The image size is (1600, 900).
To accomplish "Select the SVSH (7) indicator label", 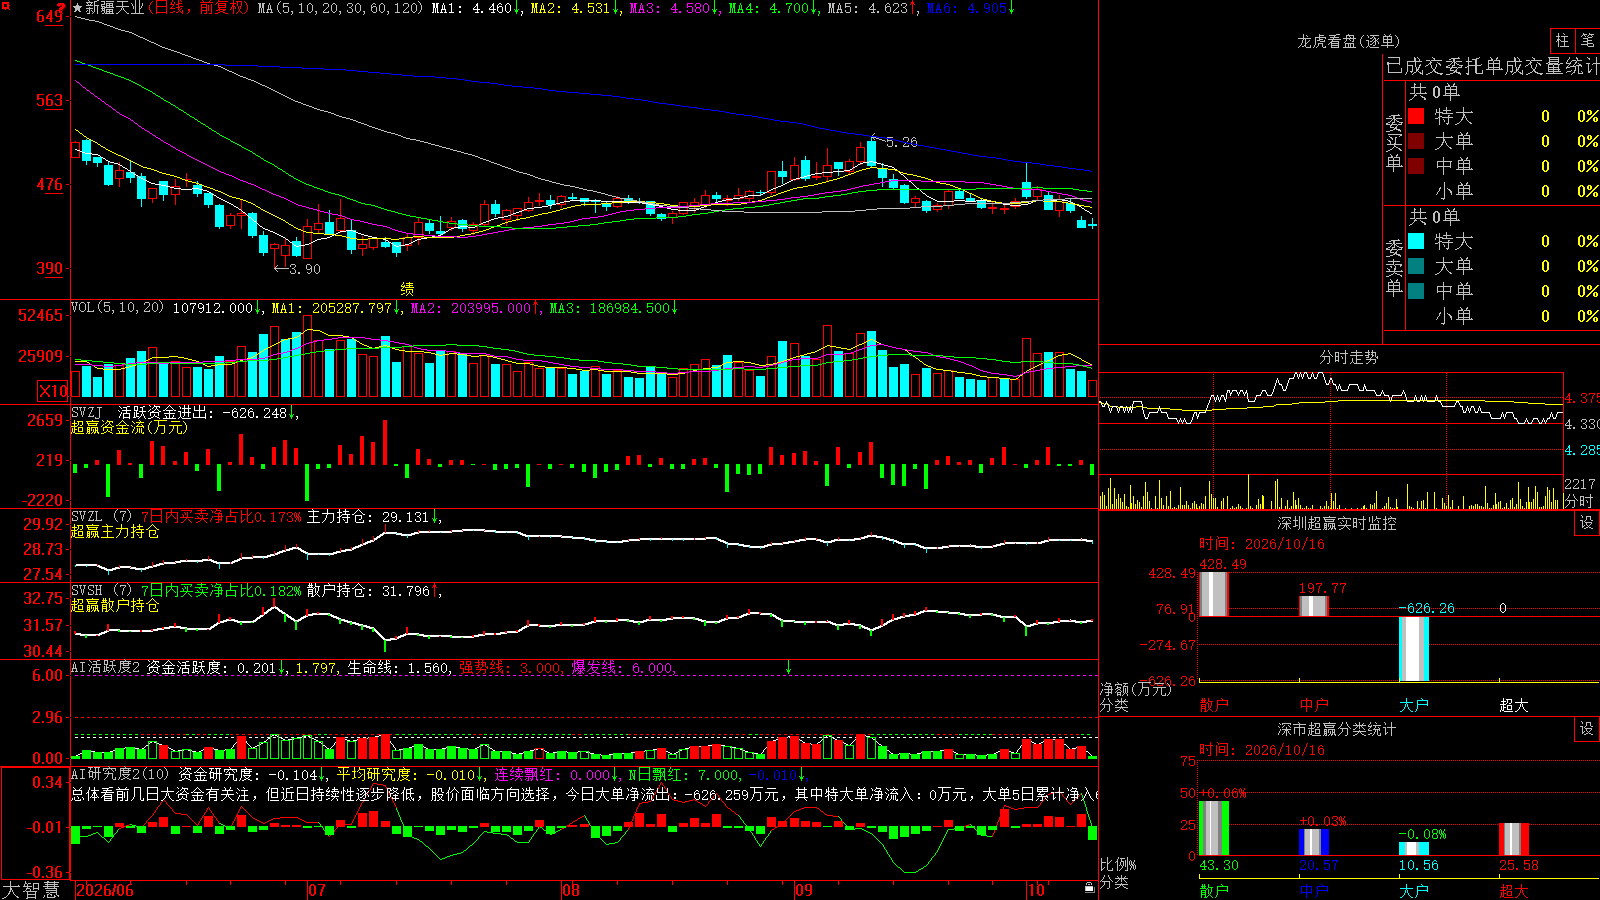I will tap(102, 590).
